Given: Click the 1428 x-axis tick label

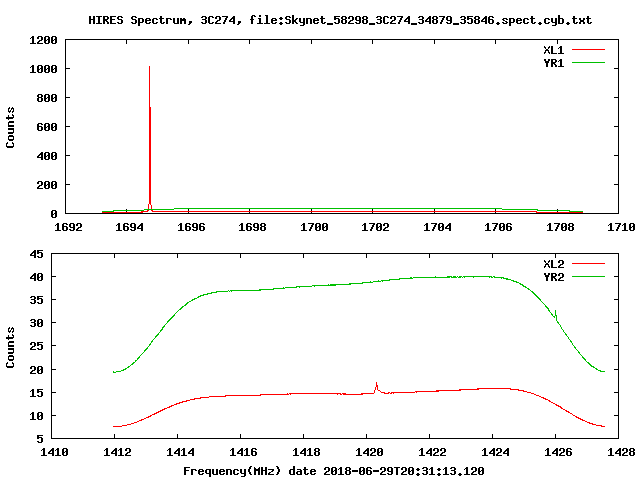Looking at the screenshot, I should click(621, 452).
